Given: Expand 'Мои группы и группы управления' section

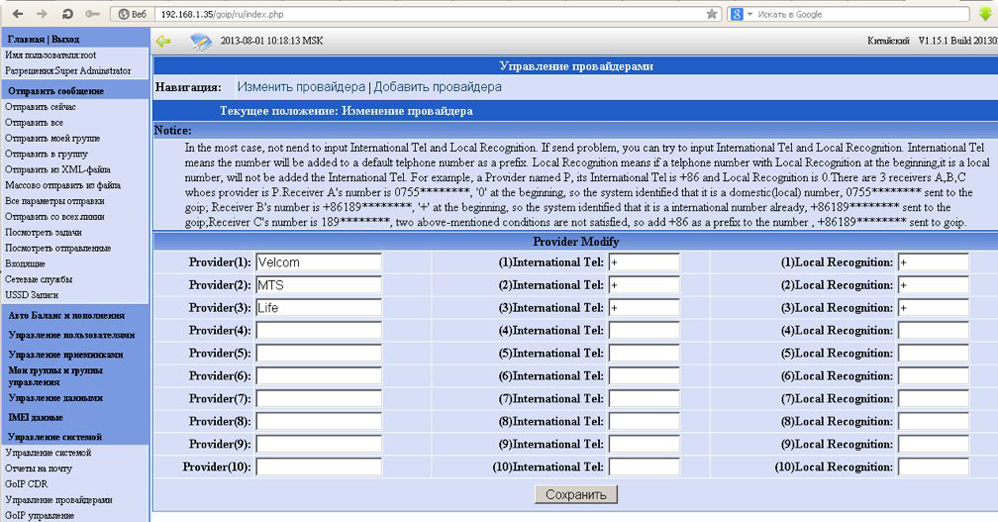Looking at the screenshot, I should (55, 376).
